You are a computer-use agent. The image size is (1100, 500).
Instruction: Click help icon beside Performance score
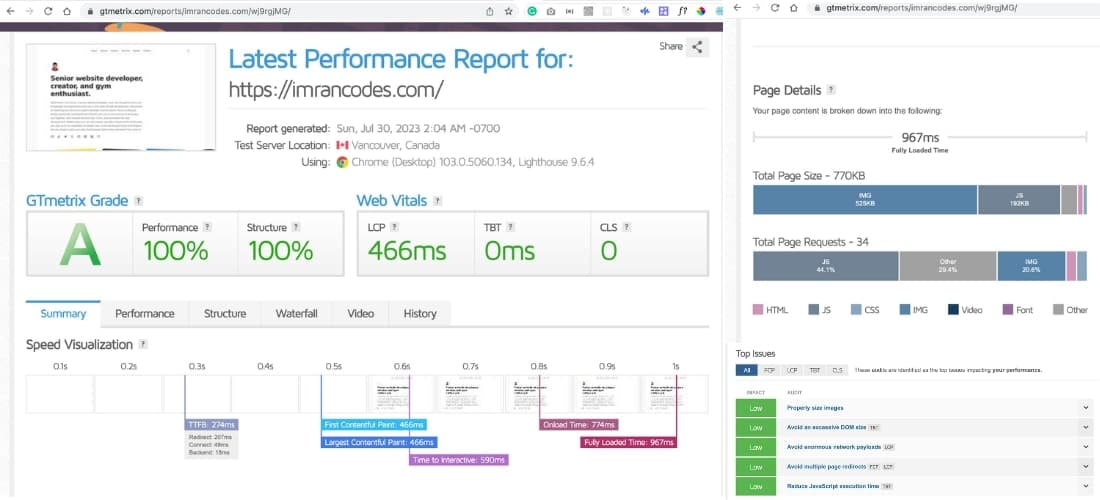[x=207, y=227]
